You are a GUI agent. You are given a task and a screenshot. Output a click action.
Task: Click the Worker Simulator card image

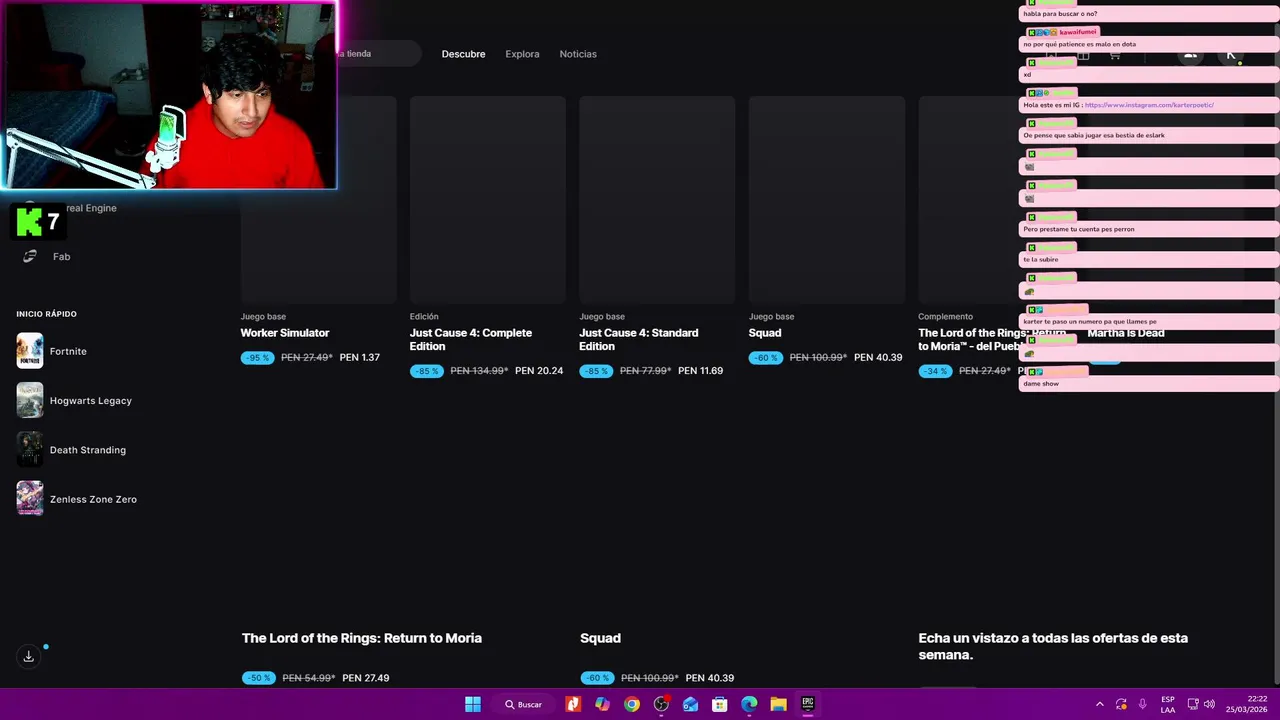tap(318, 200)
